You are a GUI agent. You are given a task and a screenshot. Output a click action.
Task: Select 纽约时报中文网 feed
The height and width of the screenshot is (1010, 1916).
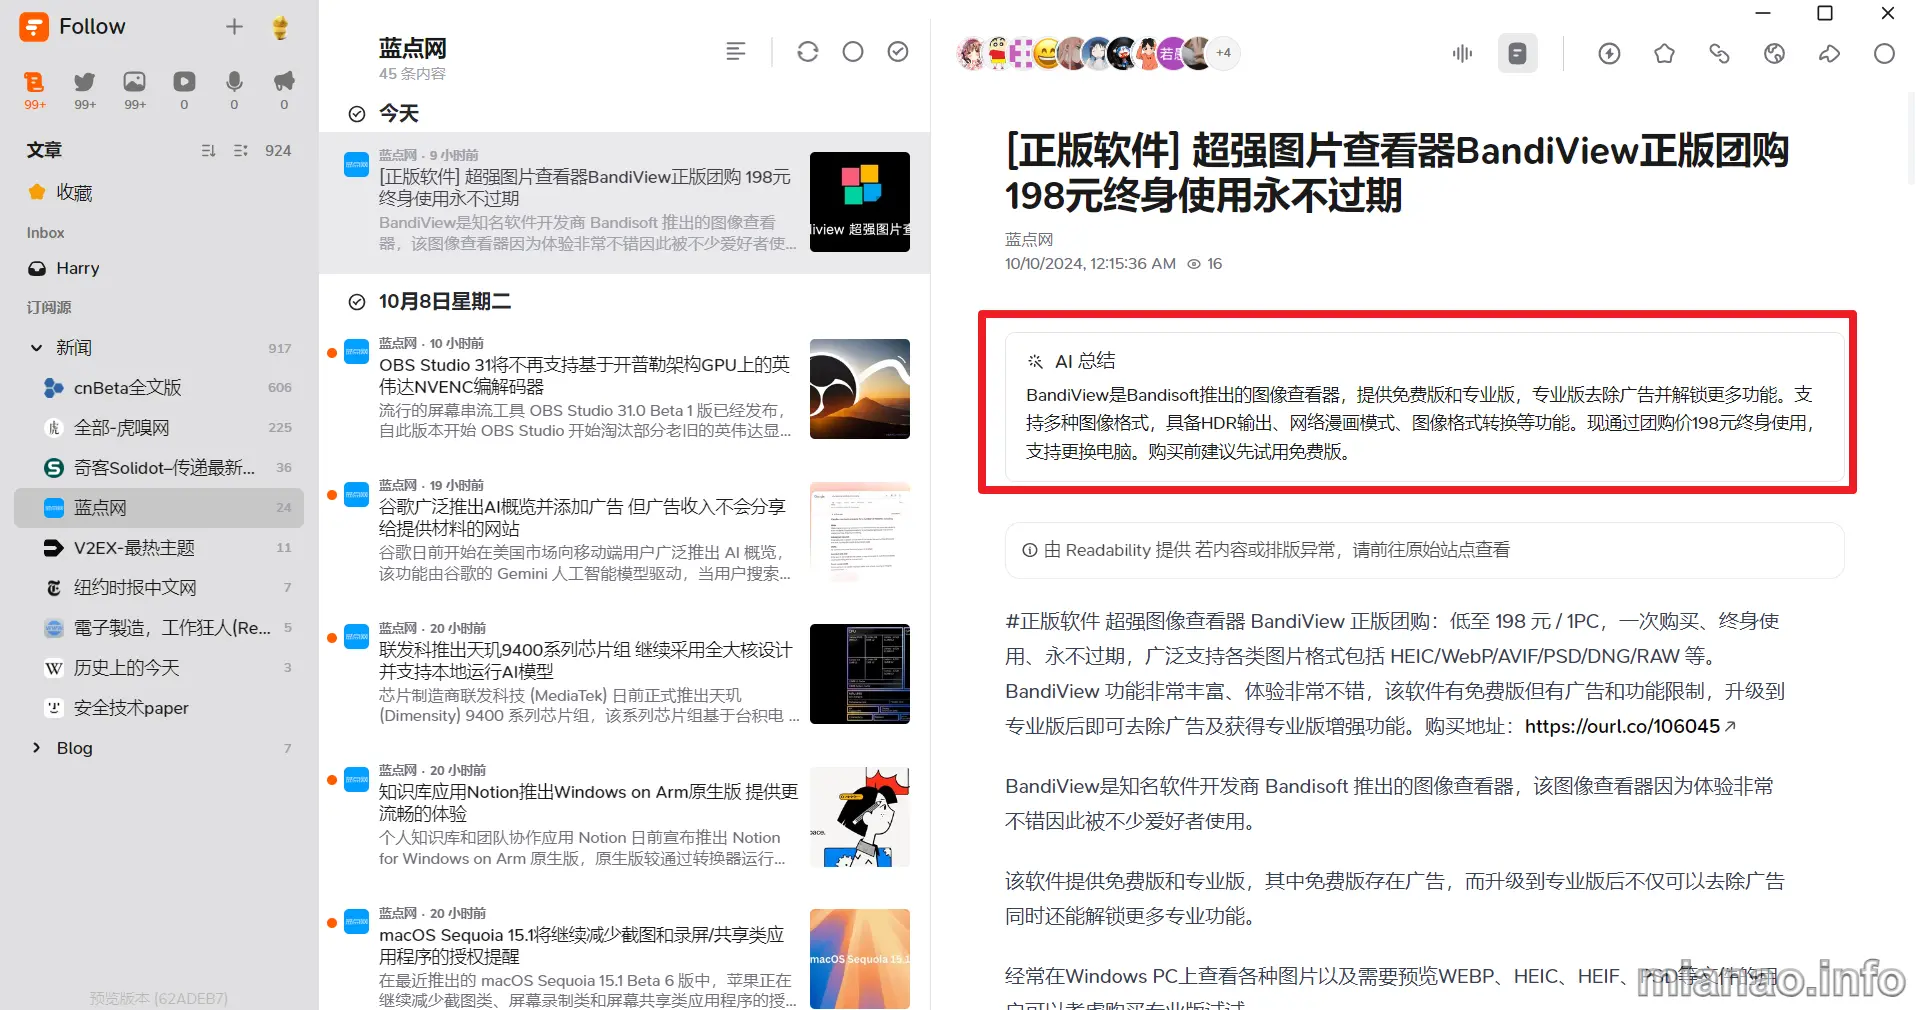159,588
